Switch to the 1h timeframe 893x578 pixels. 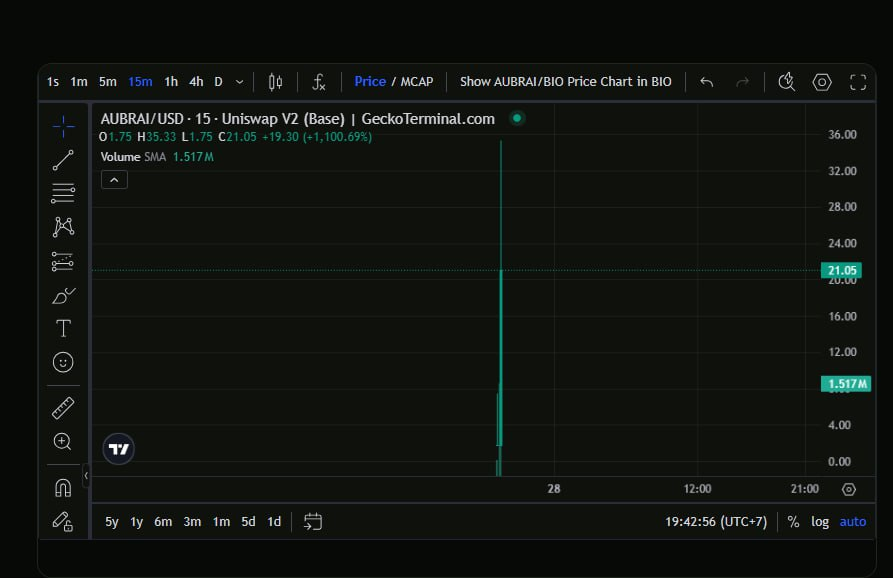tap(171, 82)
